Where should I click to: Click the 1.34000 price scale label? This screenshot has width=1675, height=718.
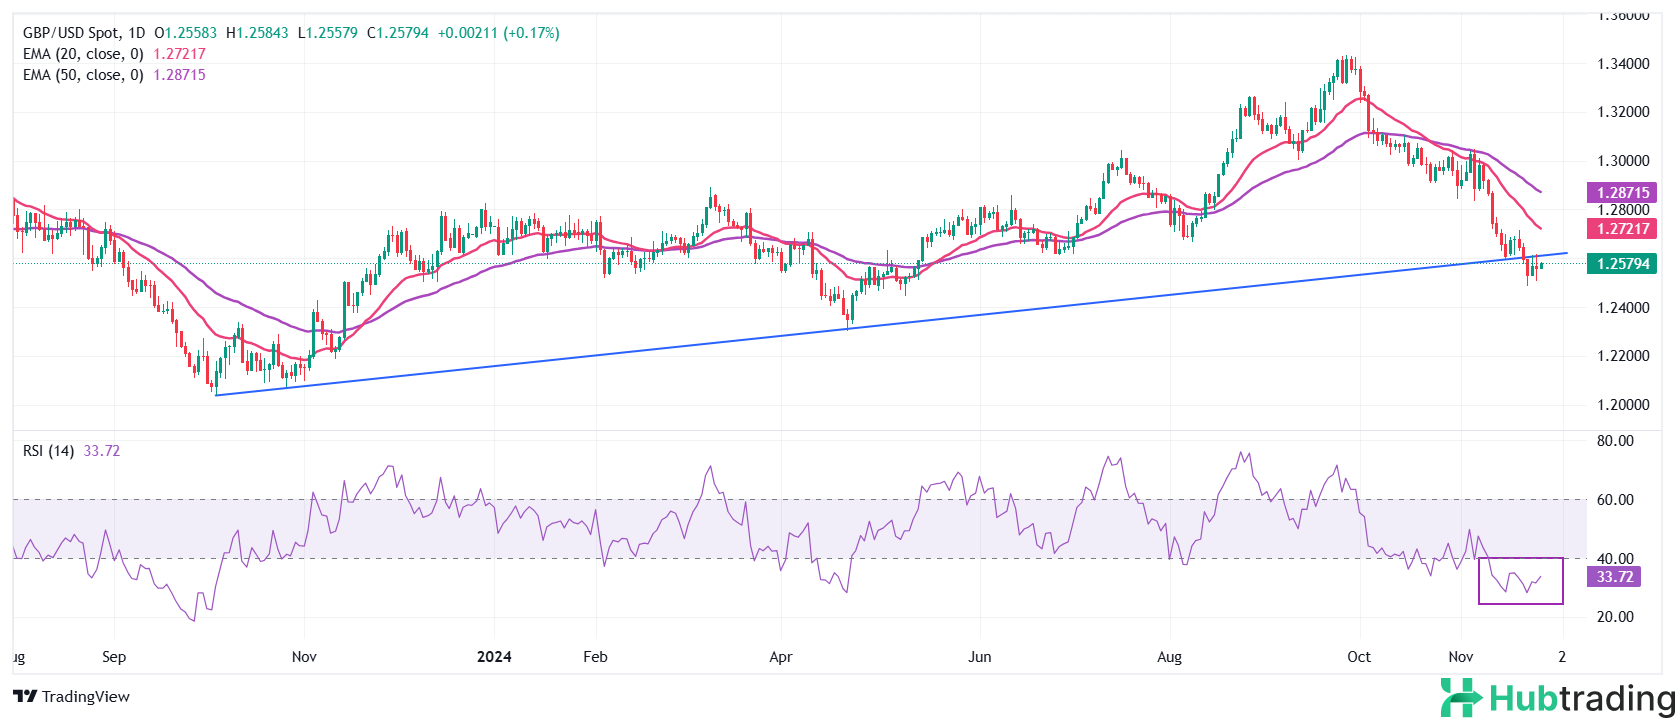[1621, 64]
